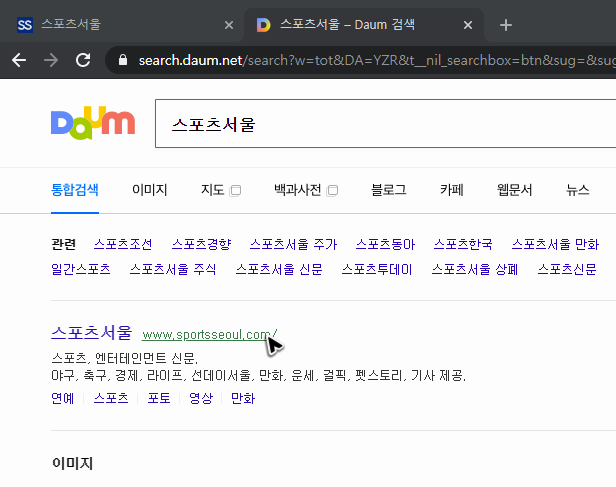Open the 지도 search tab
Image resolution: width=616 pixels, height=487 pixels.
click(x=213, y=190)
